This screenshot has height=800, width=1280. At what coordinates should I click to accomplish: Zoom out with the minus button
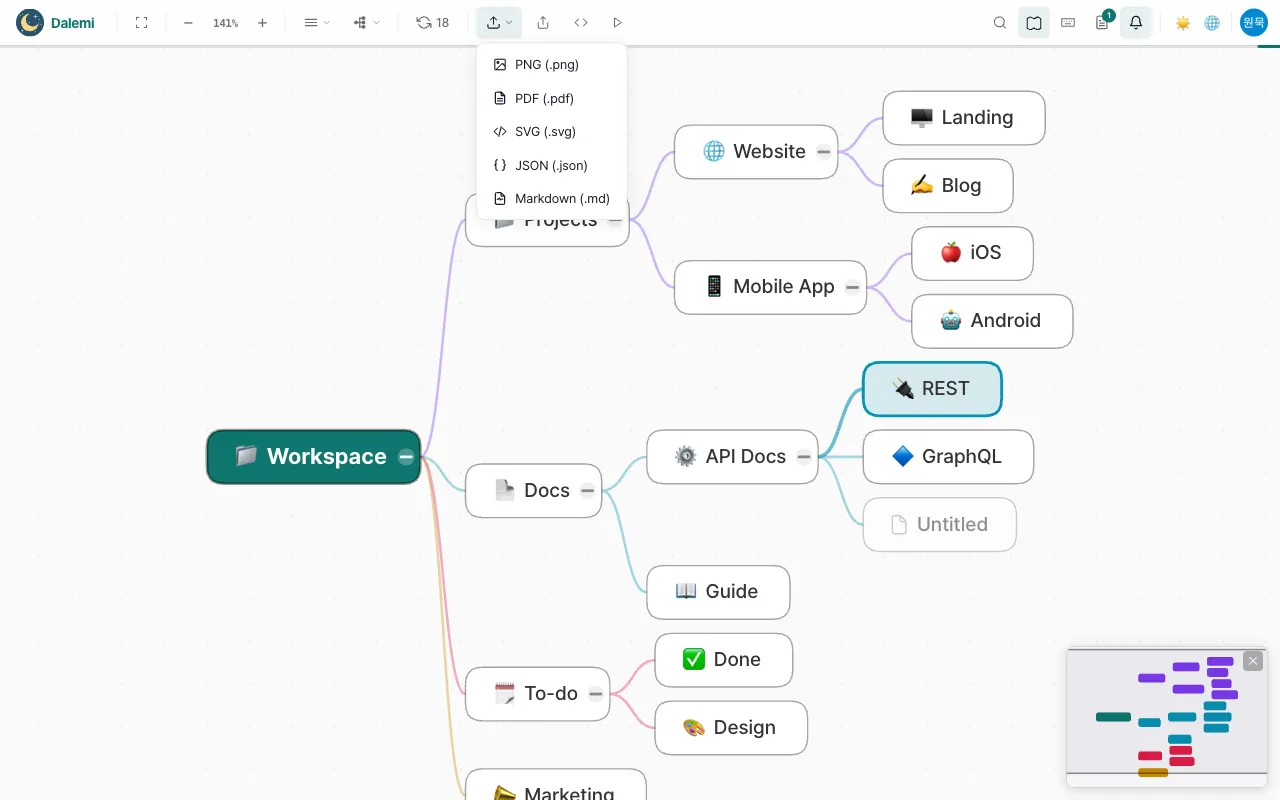(188, 22)
